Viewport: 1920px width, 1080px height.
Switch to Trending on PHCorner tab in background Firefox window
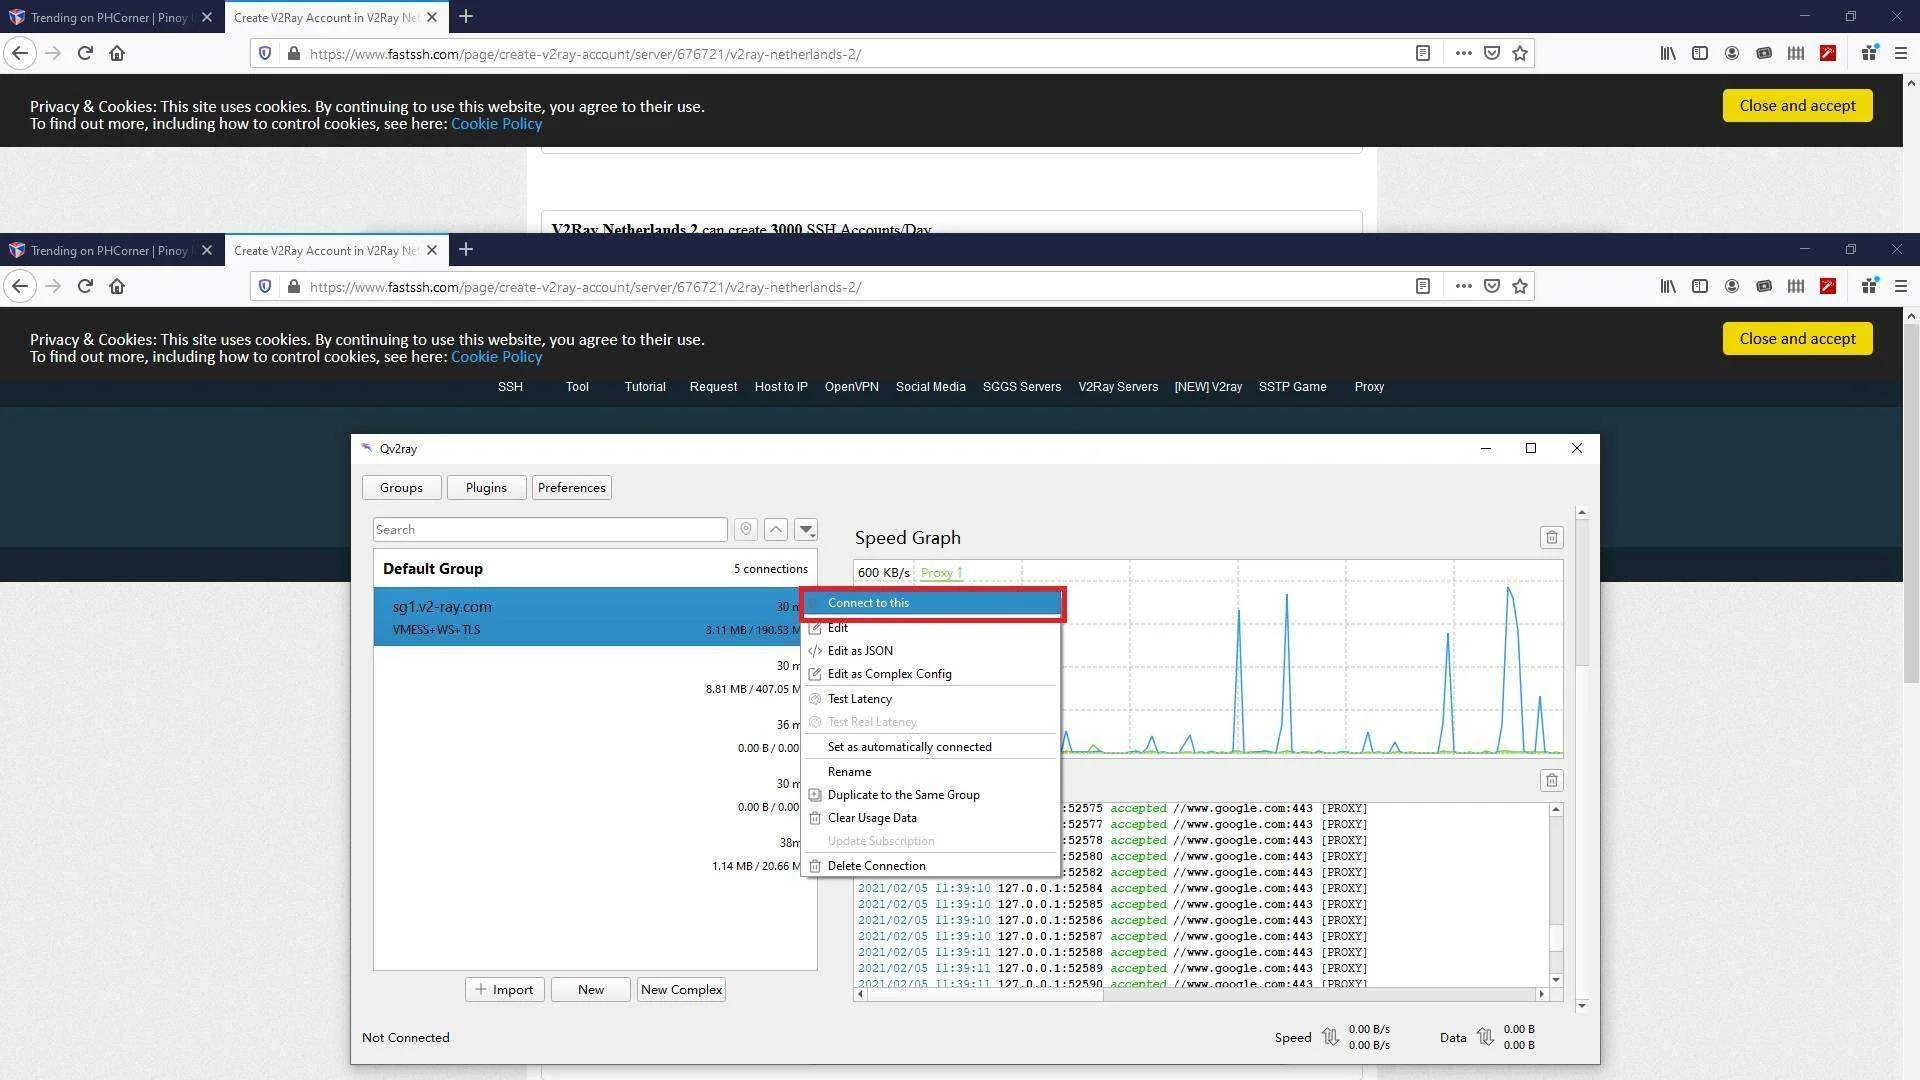click(112, 17)
